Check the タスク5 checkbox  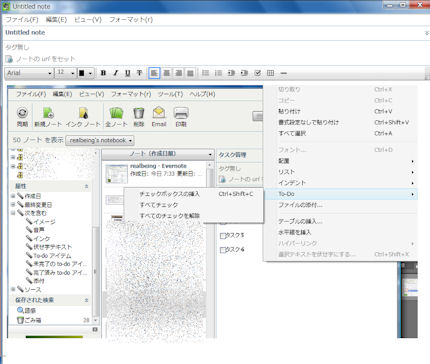223,236
